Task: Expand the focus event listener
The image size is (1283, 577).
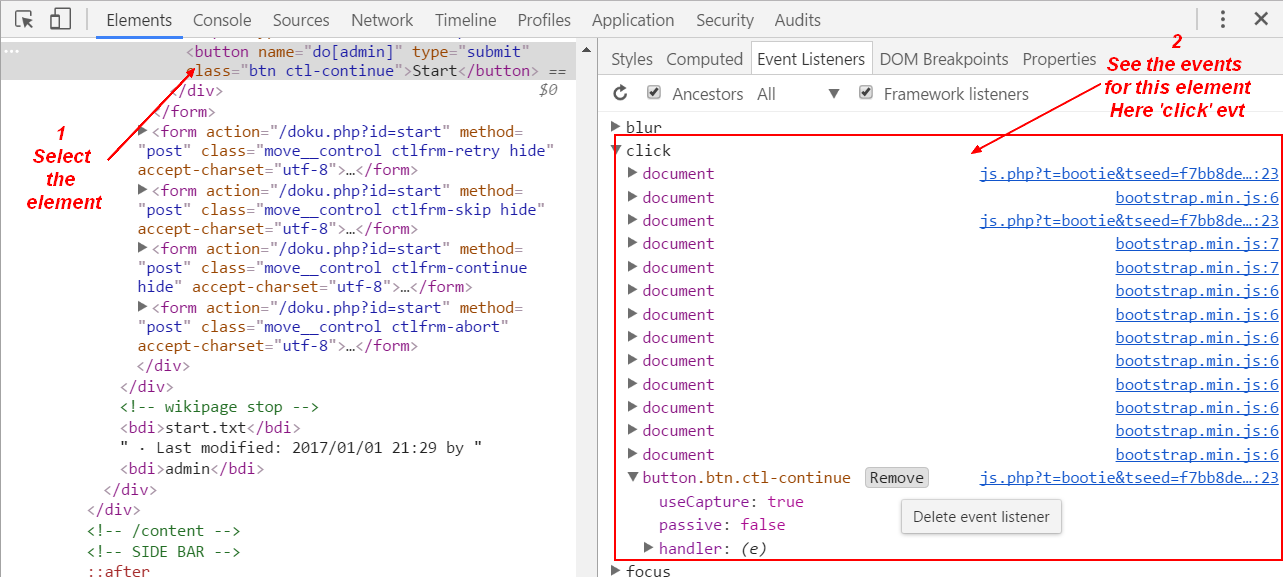Action: pos(617,570)
